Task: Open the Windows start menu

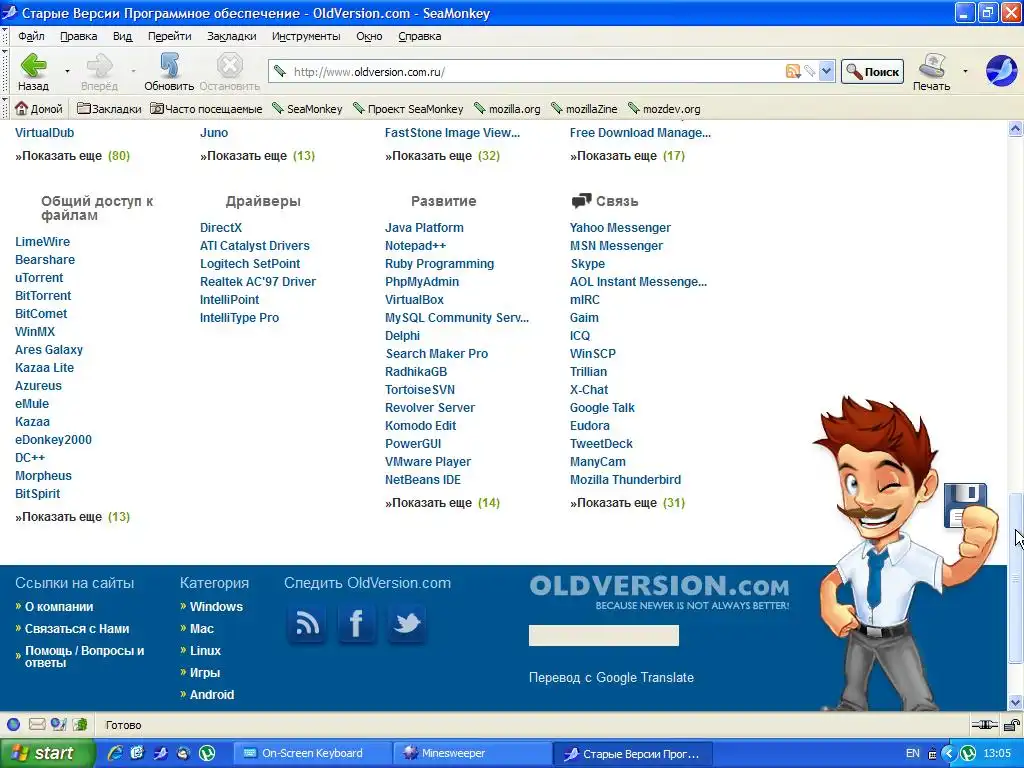Action: [x=47, y=753]
